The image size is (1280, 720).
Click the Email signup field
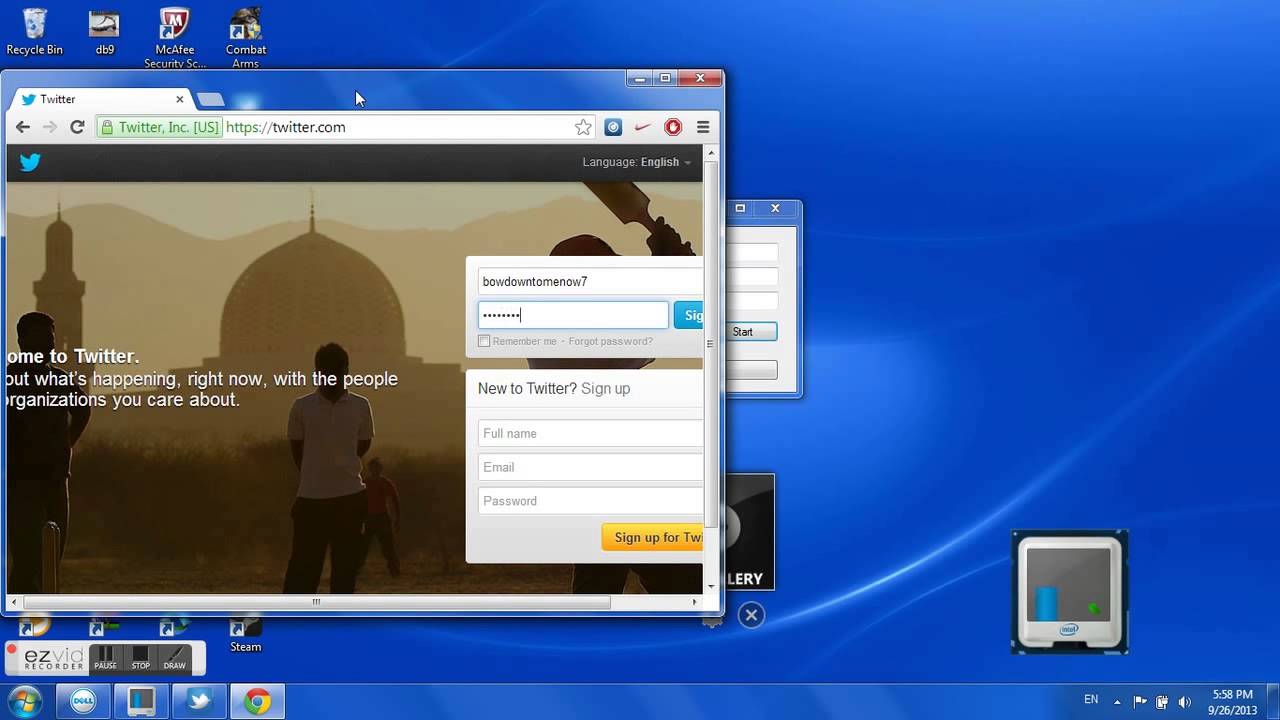click(x=590, y=467)
